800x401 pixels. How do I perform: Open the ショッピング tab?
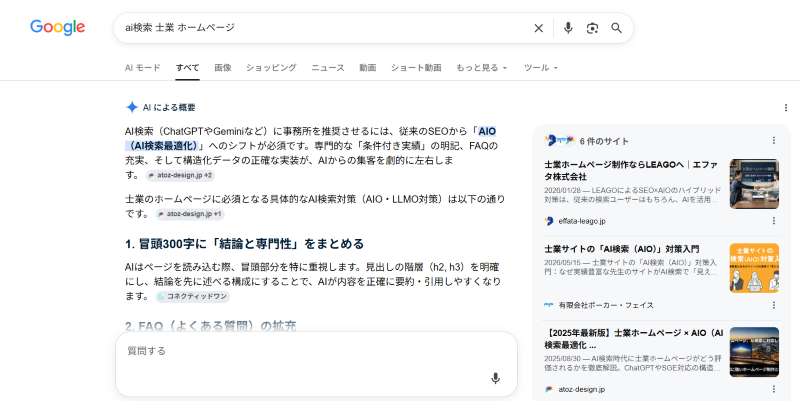click(271, 68)
